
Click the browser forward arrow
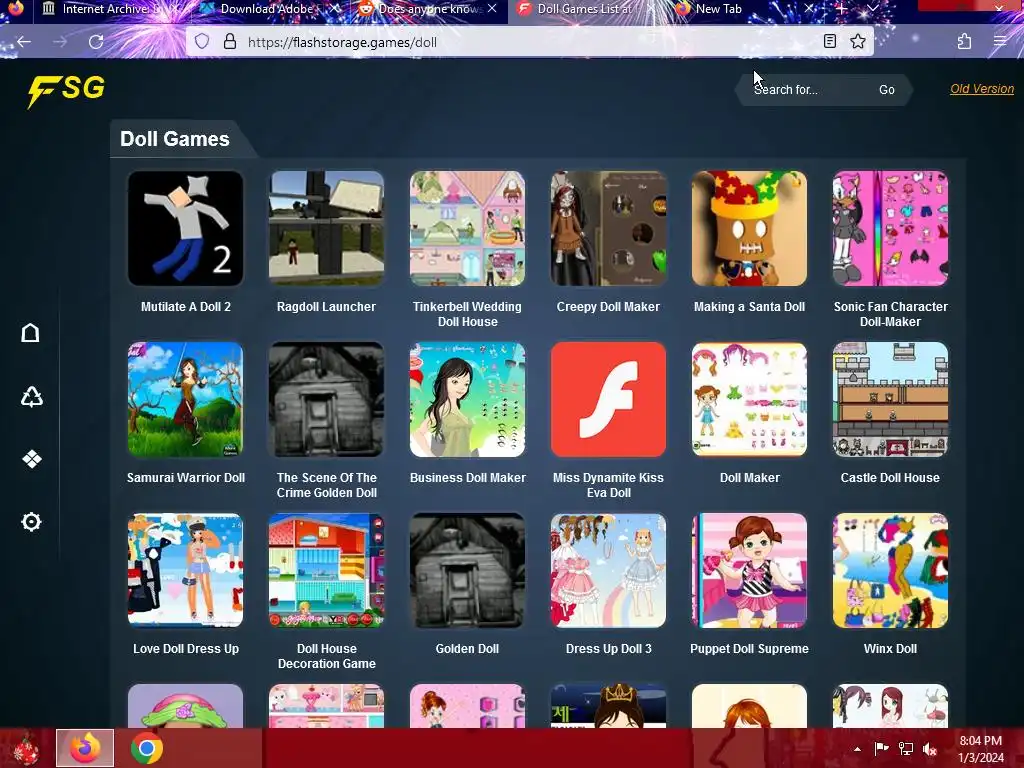coord(60,42)
